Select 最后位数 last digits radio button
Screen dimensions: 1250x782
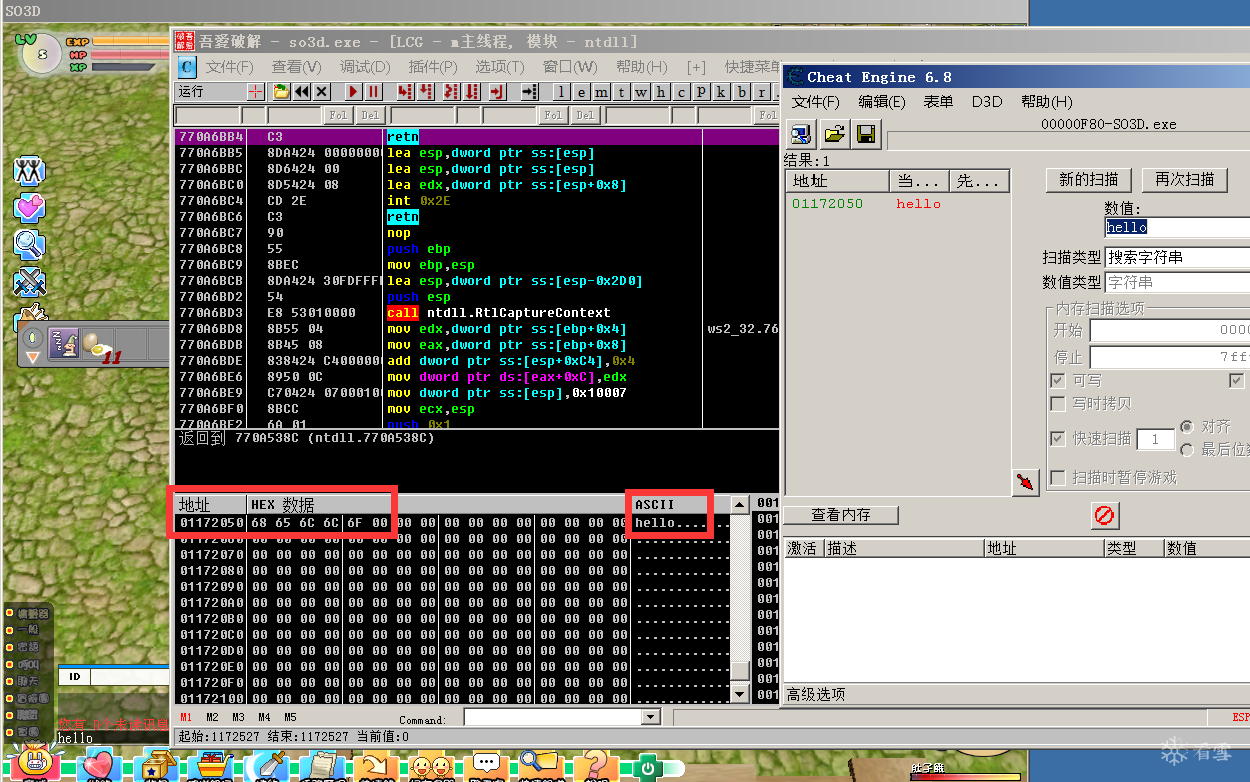coord(1187,450)
